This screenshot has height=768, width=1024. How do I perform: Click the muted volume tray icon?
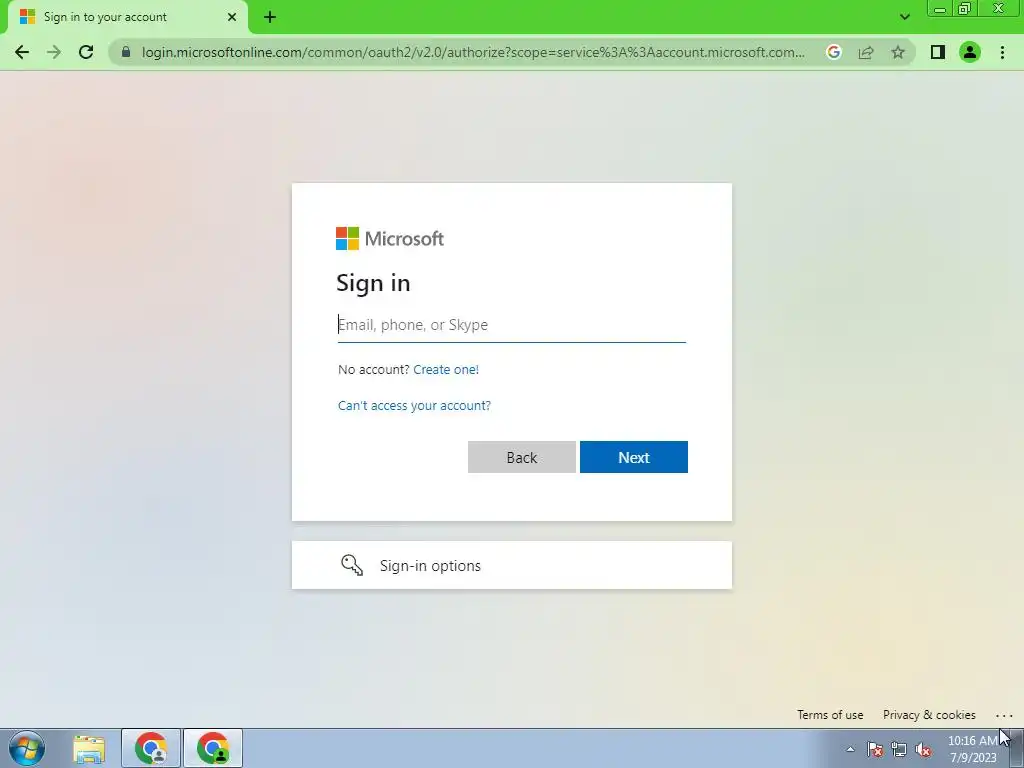923,749
